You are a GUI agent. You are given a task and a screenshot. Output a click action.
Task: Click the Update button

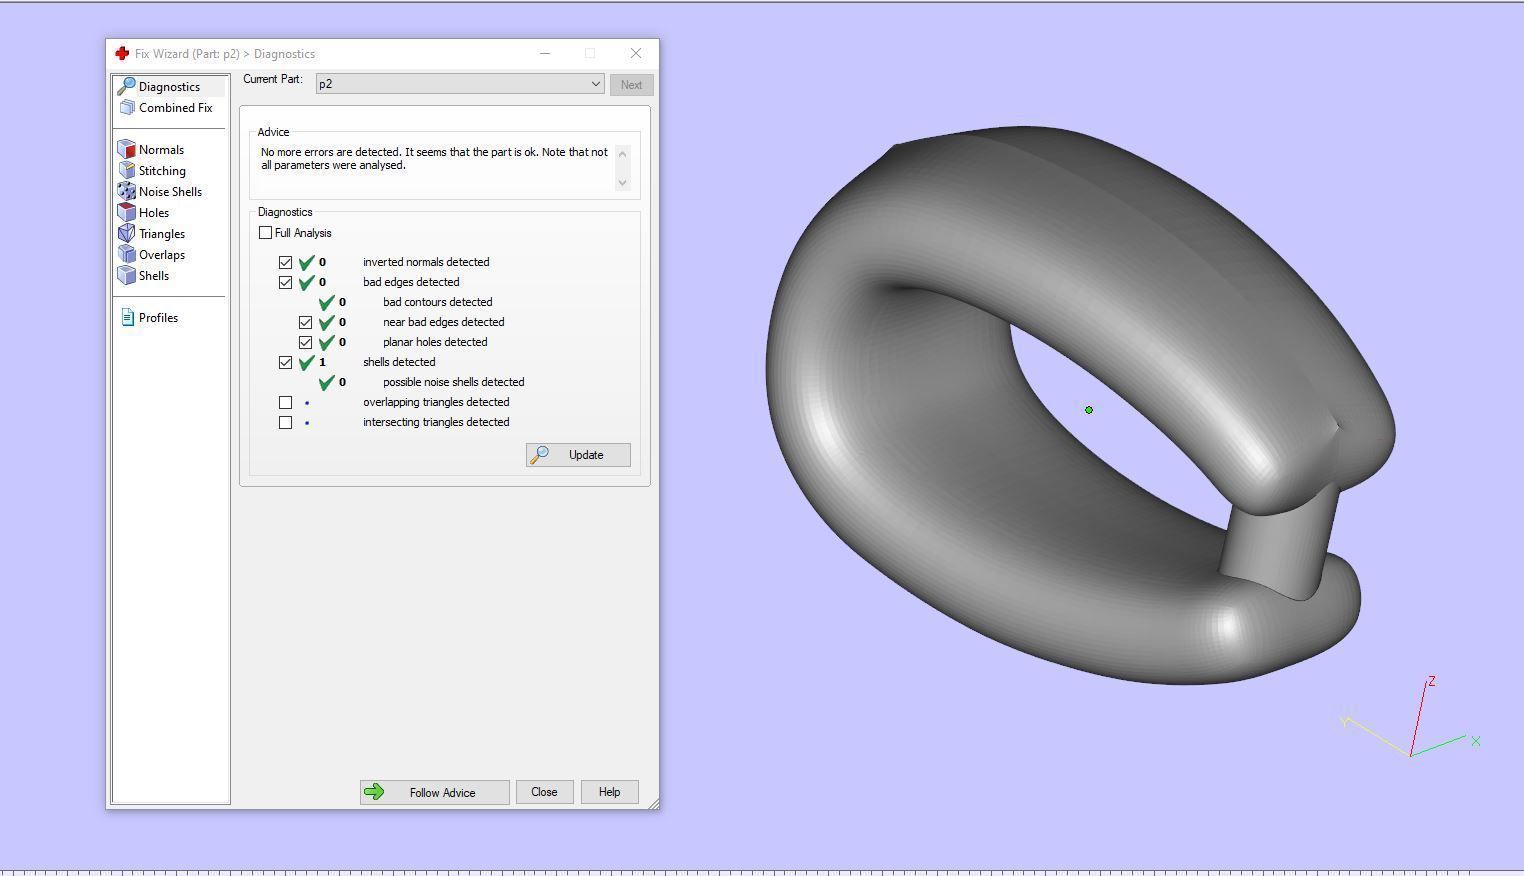pyautogui.click(x=578, y=455)
